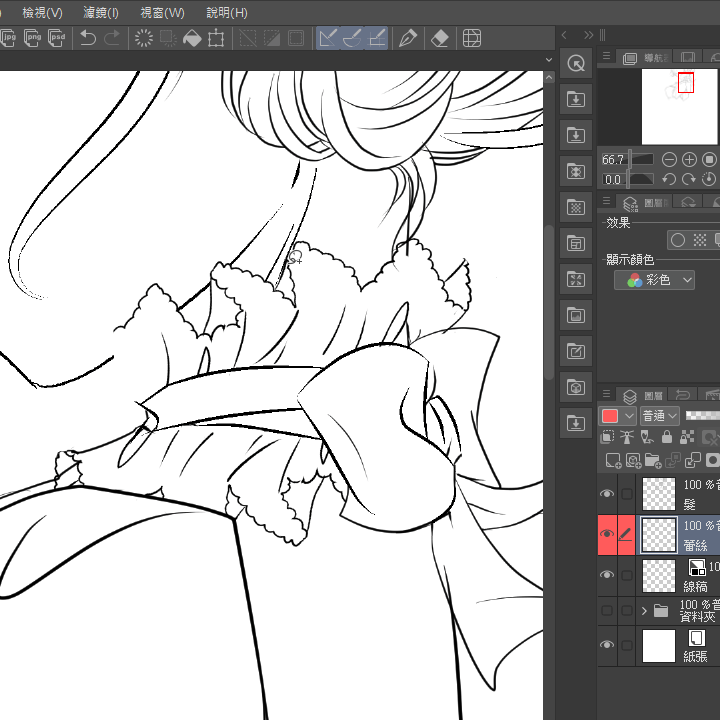Click the show selection border icon
The height and width of the screenshot is (720, 720).
click(296, 38)
